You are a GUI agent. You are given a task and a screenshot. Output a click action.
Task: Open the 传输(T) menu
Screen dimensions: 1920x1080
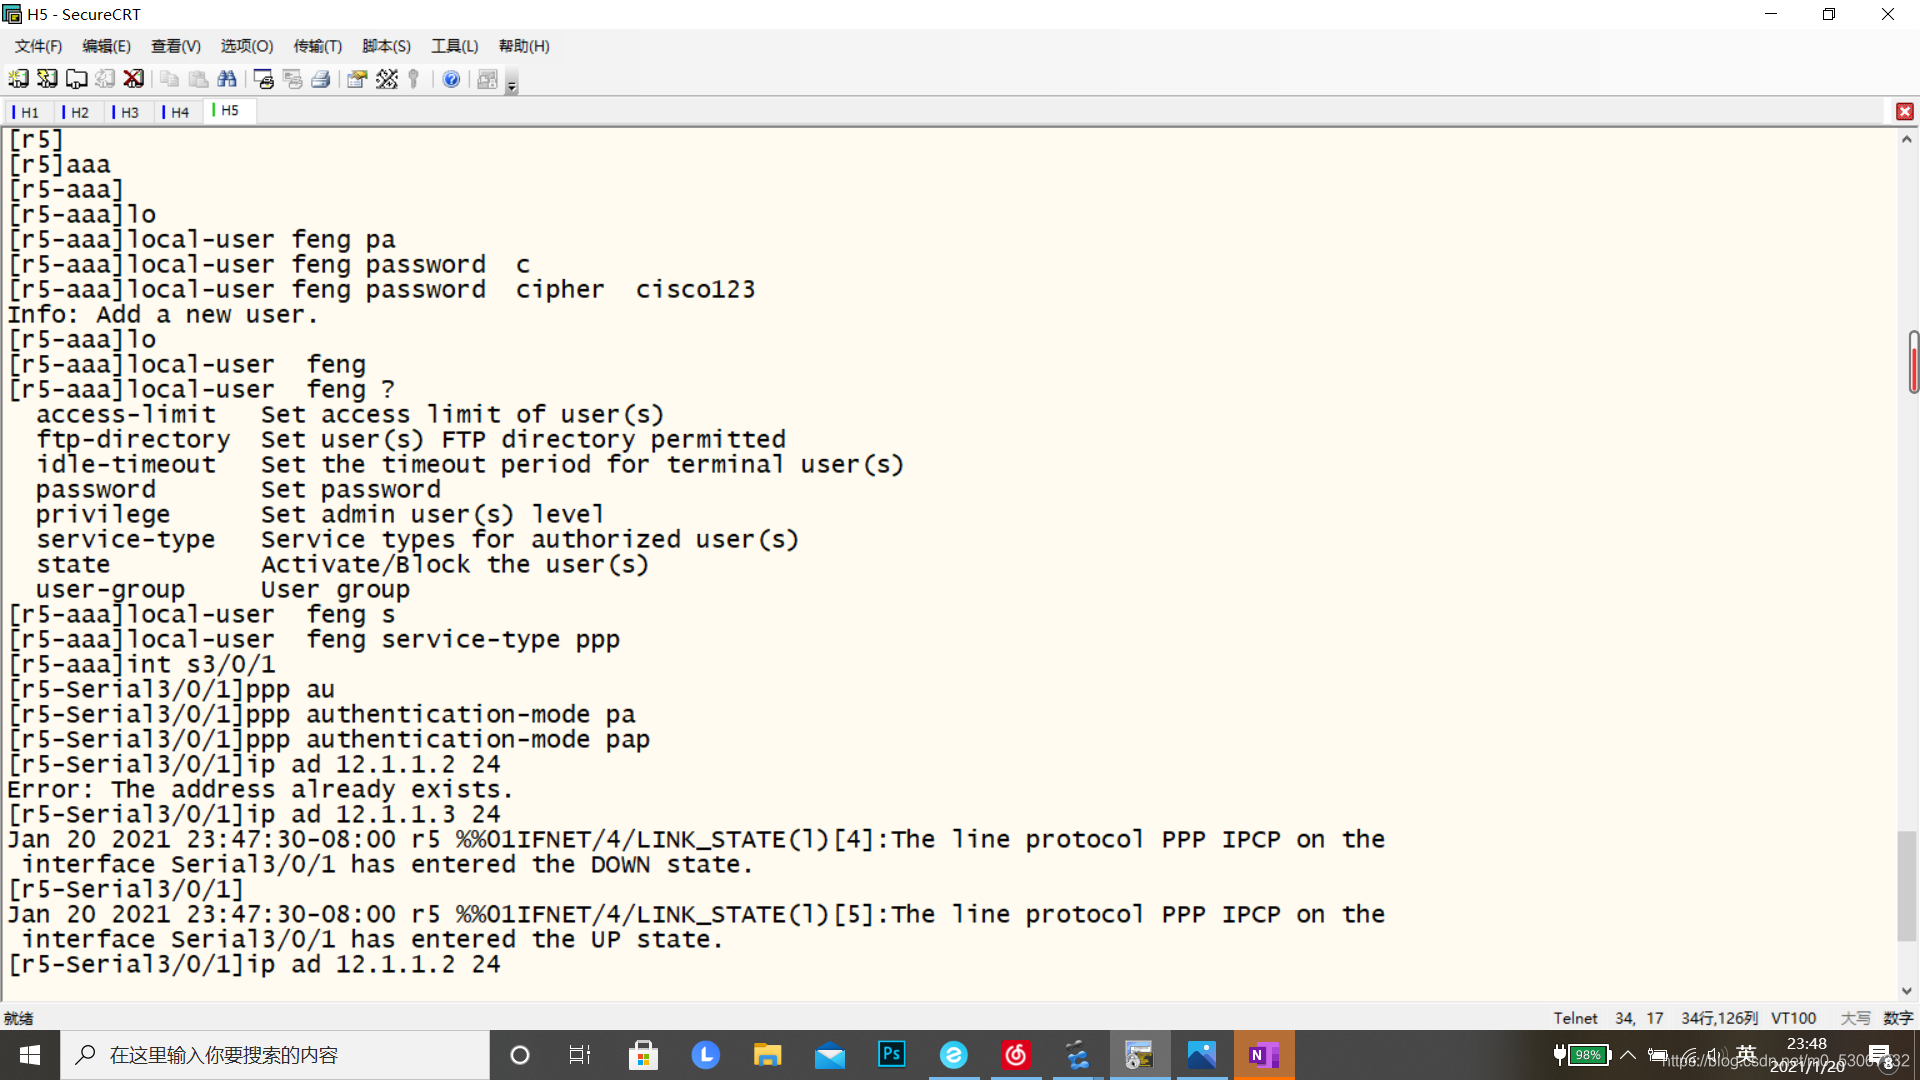(317, 46)
